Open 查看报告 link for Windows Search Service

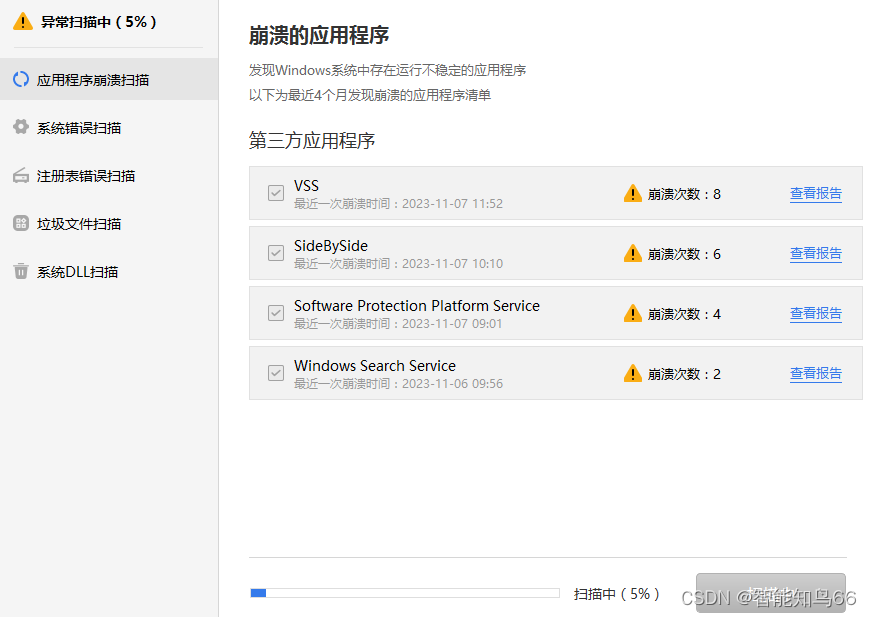click(816, 373)
